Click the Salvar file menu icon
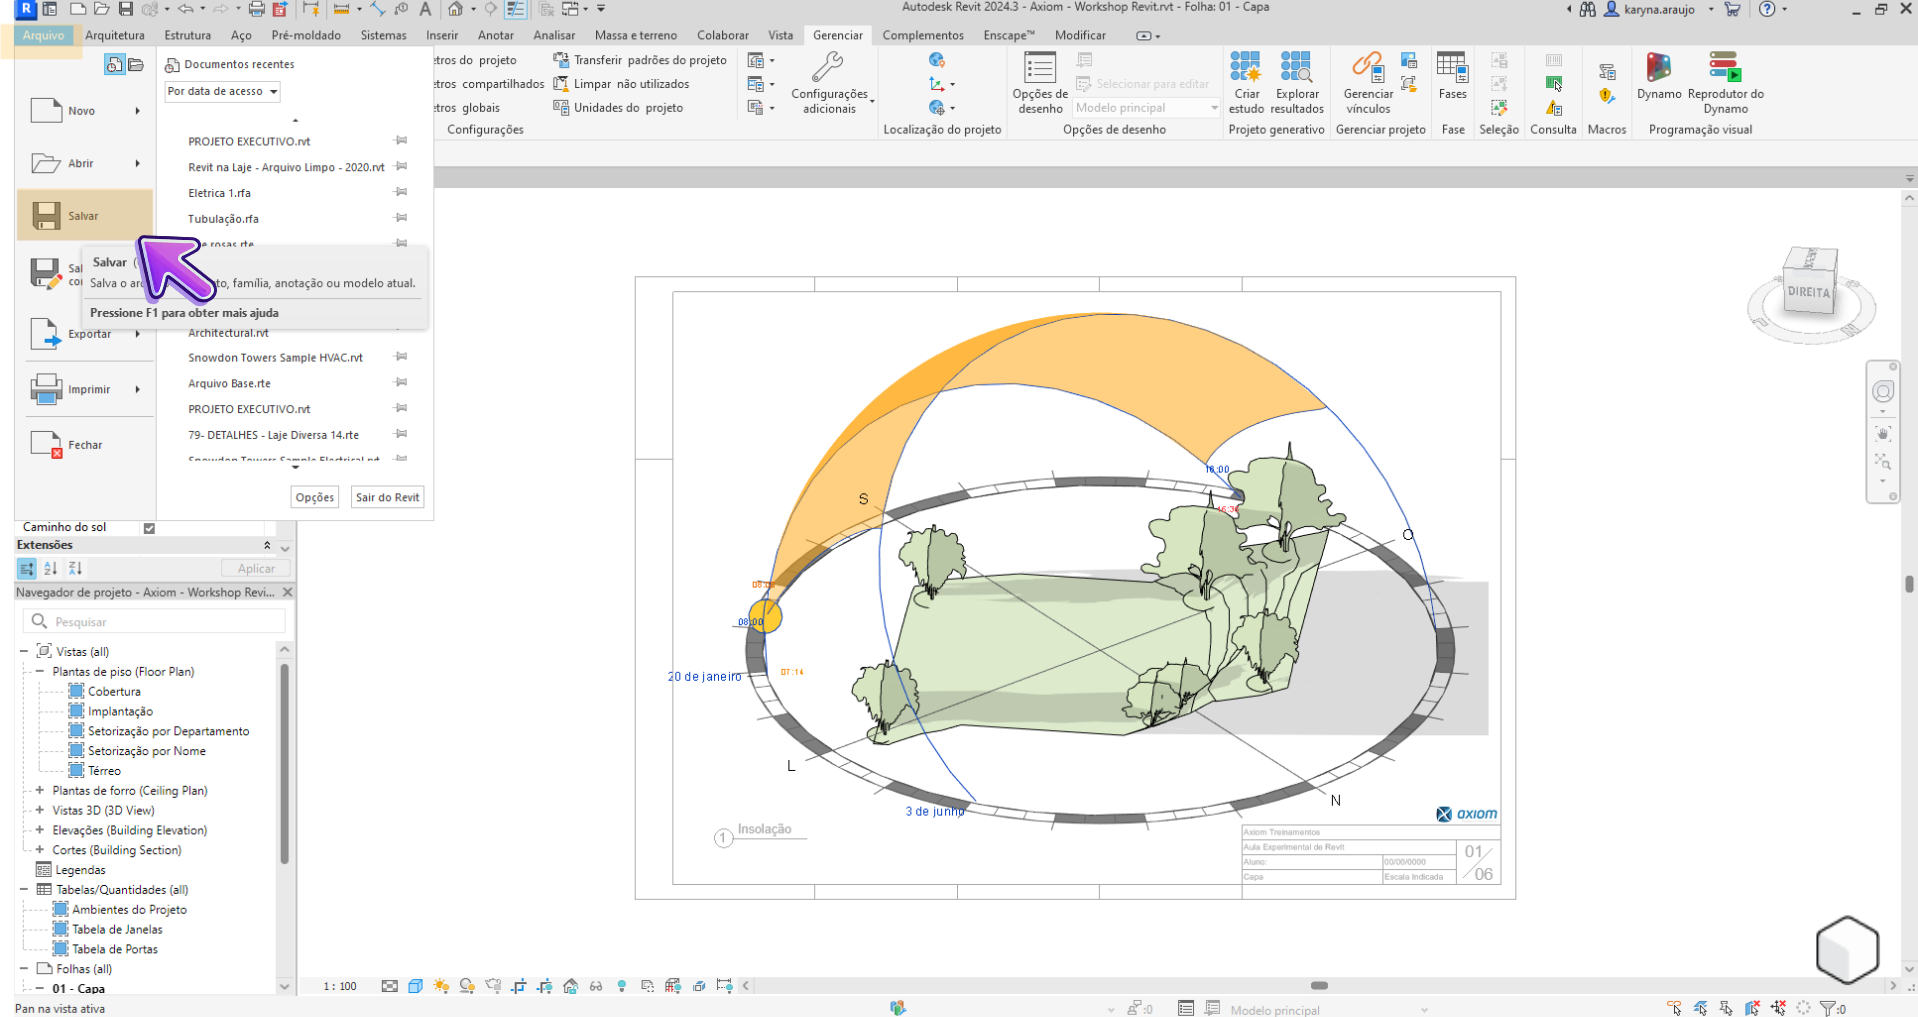The height and width of the screenshot is (1017, 1918). (x=46, y=215)
